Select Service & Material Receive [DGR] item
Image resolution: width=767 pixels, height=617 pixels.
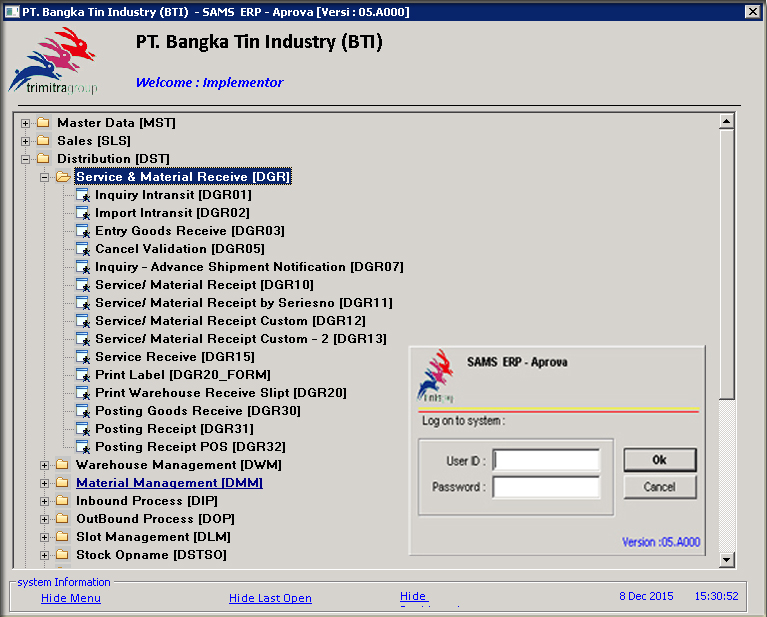183,177
